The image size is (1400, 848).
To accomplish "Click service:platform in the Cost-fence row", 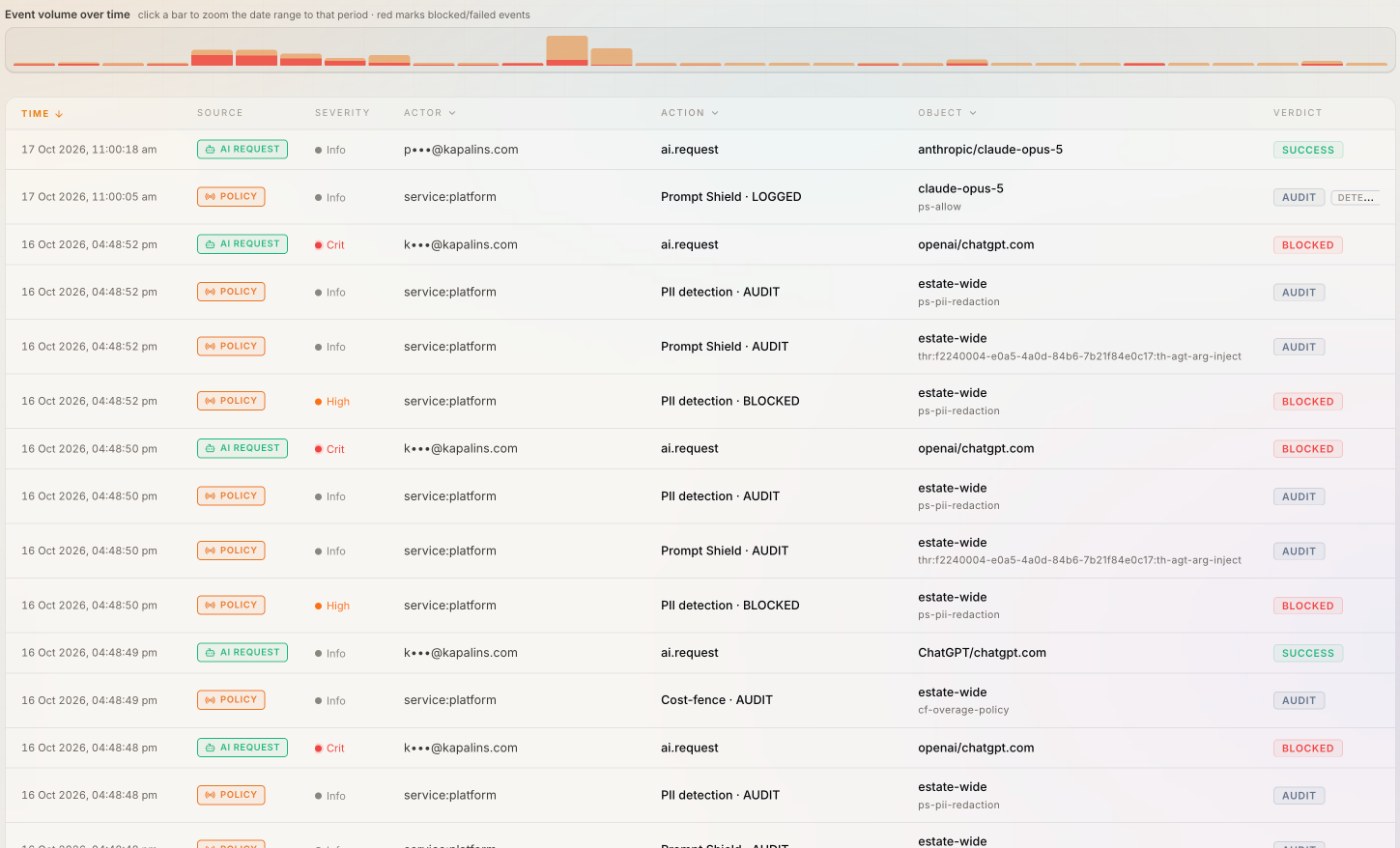I will click(x=450, y=700).
